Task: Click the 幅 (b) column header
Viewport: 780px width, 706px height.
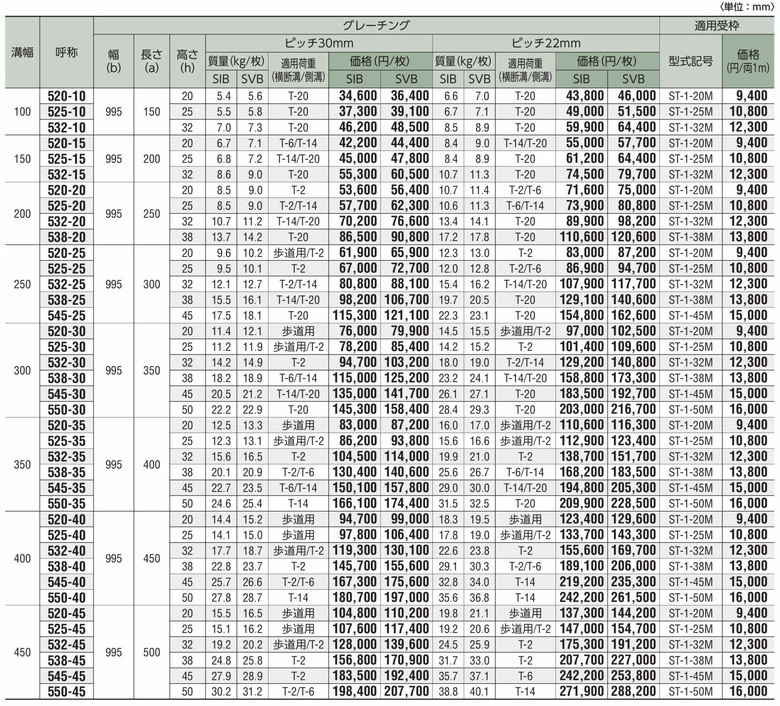Action: (114, 61)
